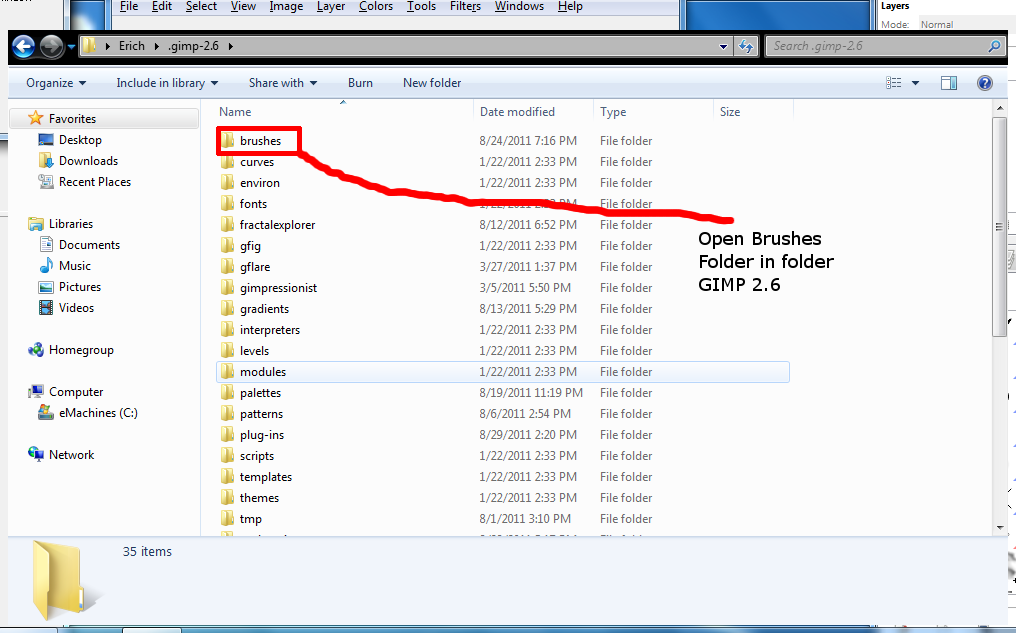The image size is (1016, 633).
Task: Click the gimpressionist folder icon
Action: coord(227,288)
